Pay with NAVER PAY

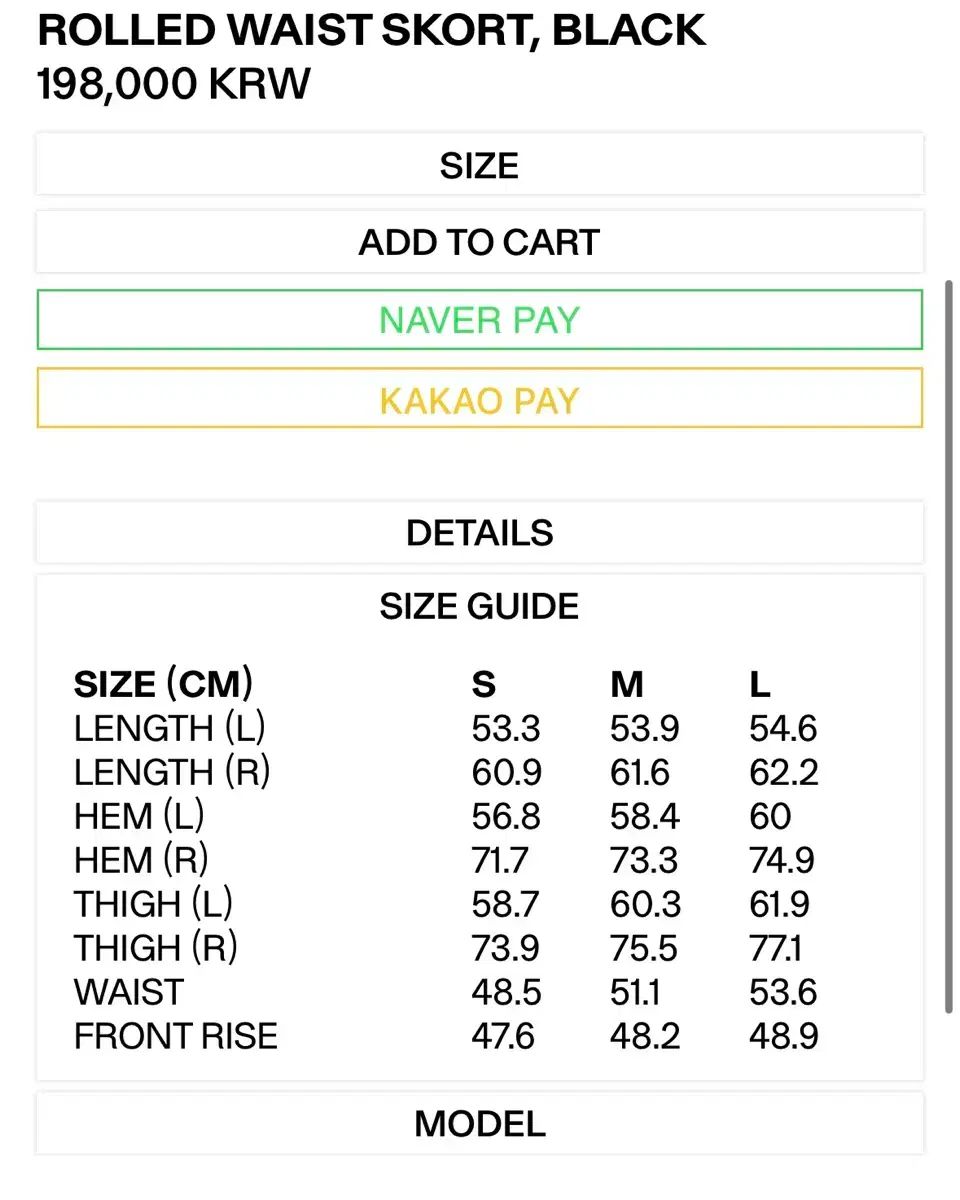pos(479,320)
